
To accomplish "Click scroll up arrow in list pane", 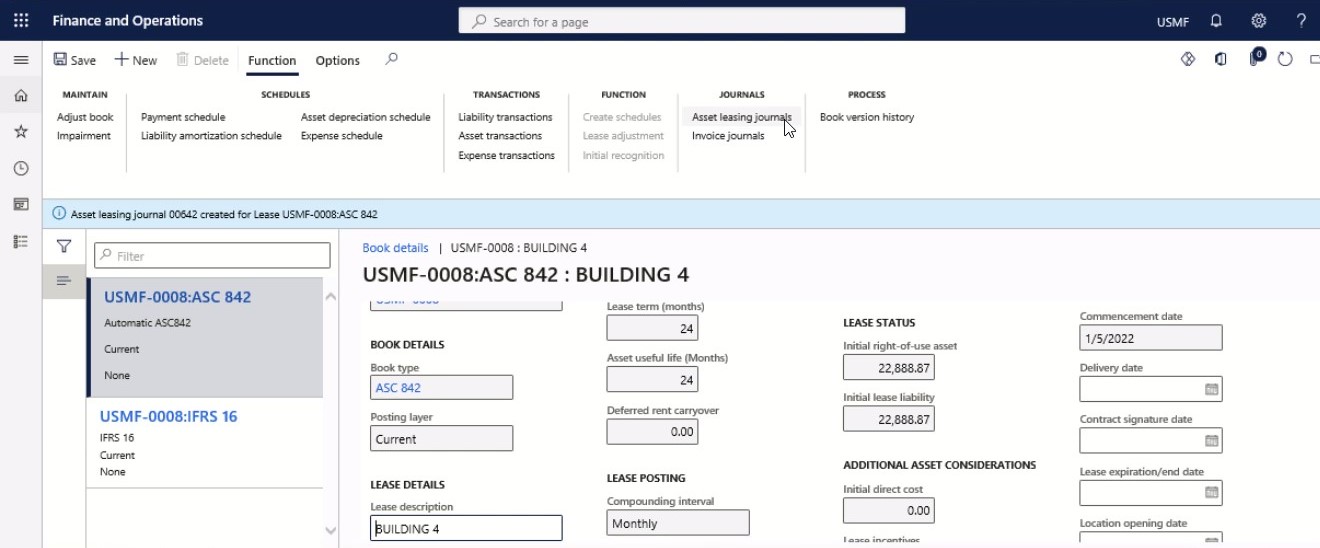I will (331, 296).
